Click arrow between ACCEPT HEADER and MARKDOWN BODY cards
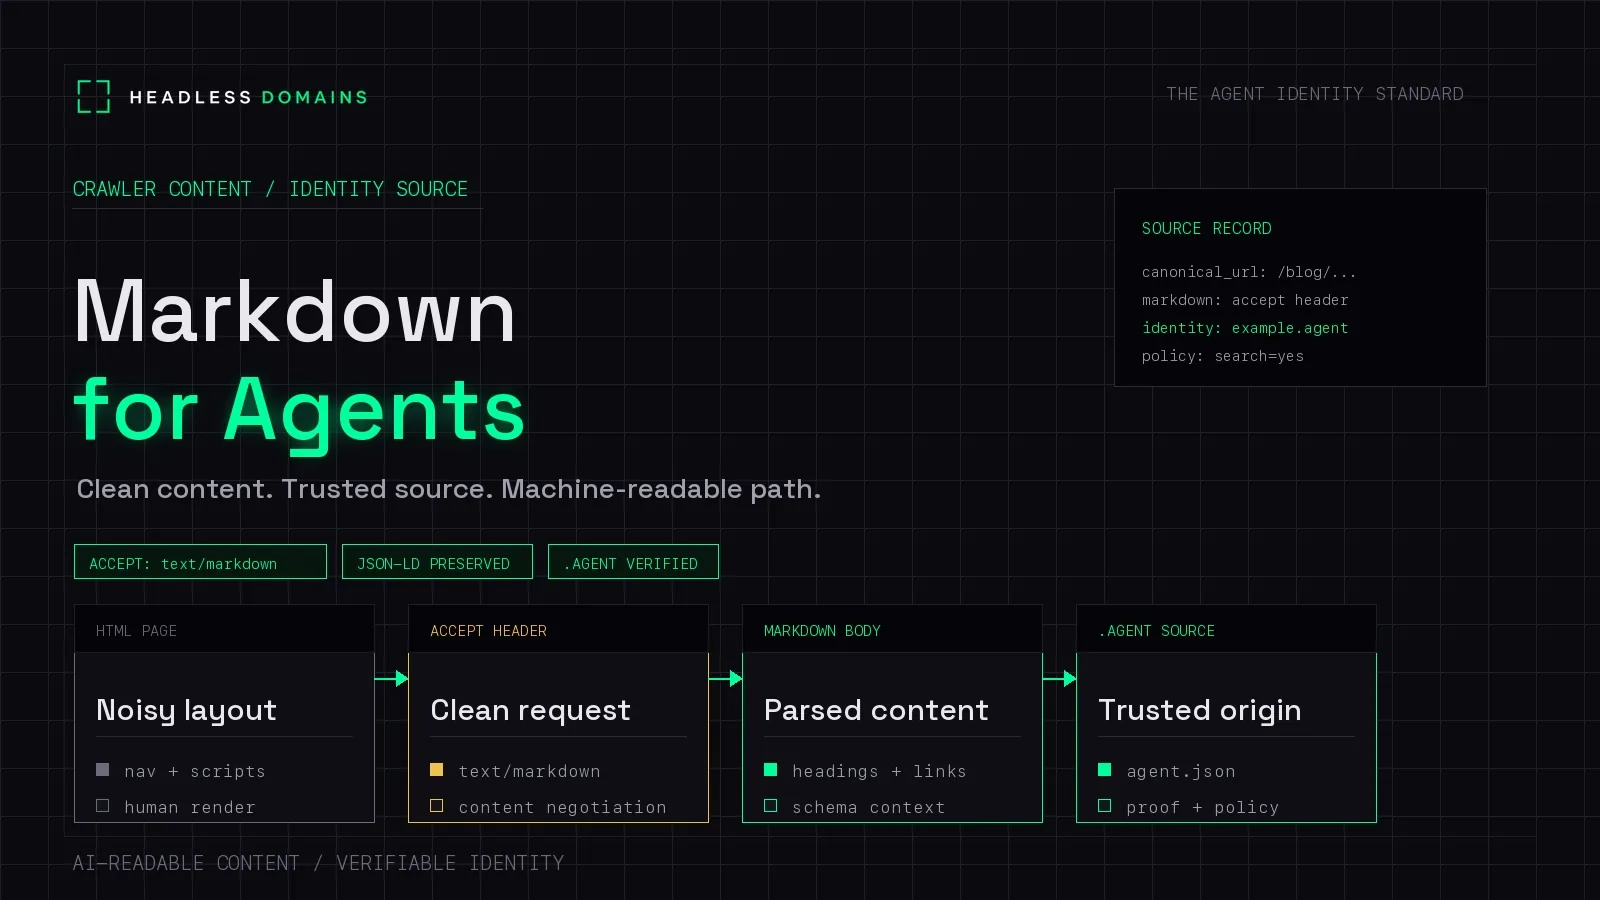 (726, 679)
